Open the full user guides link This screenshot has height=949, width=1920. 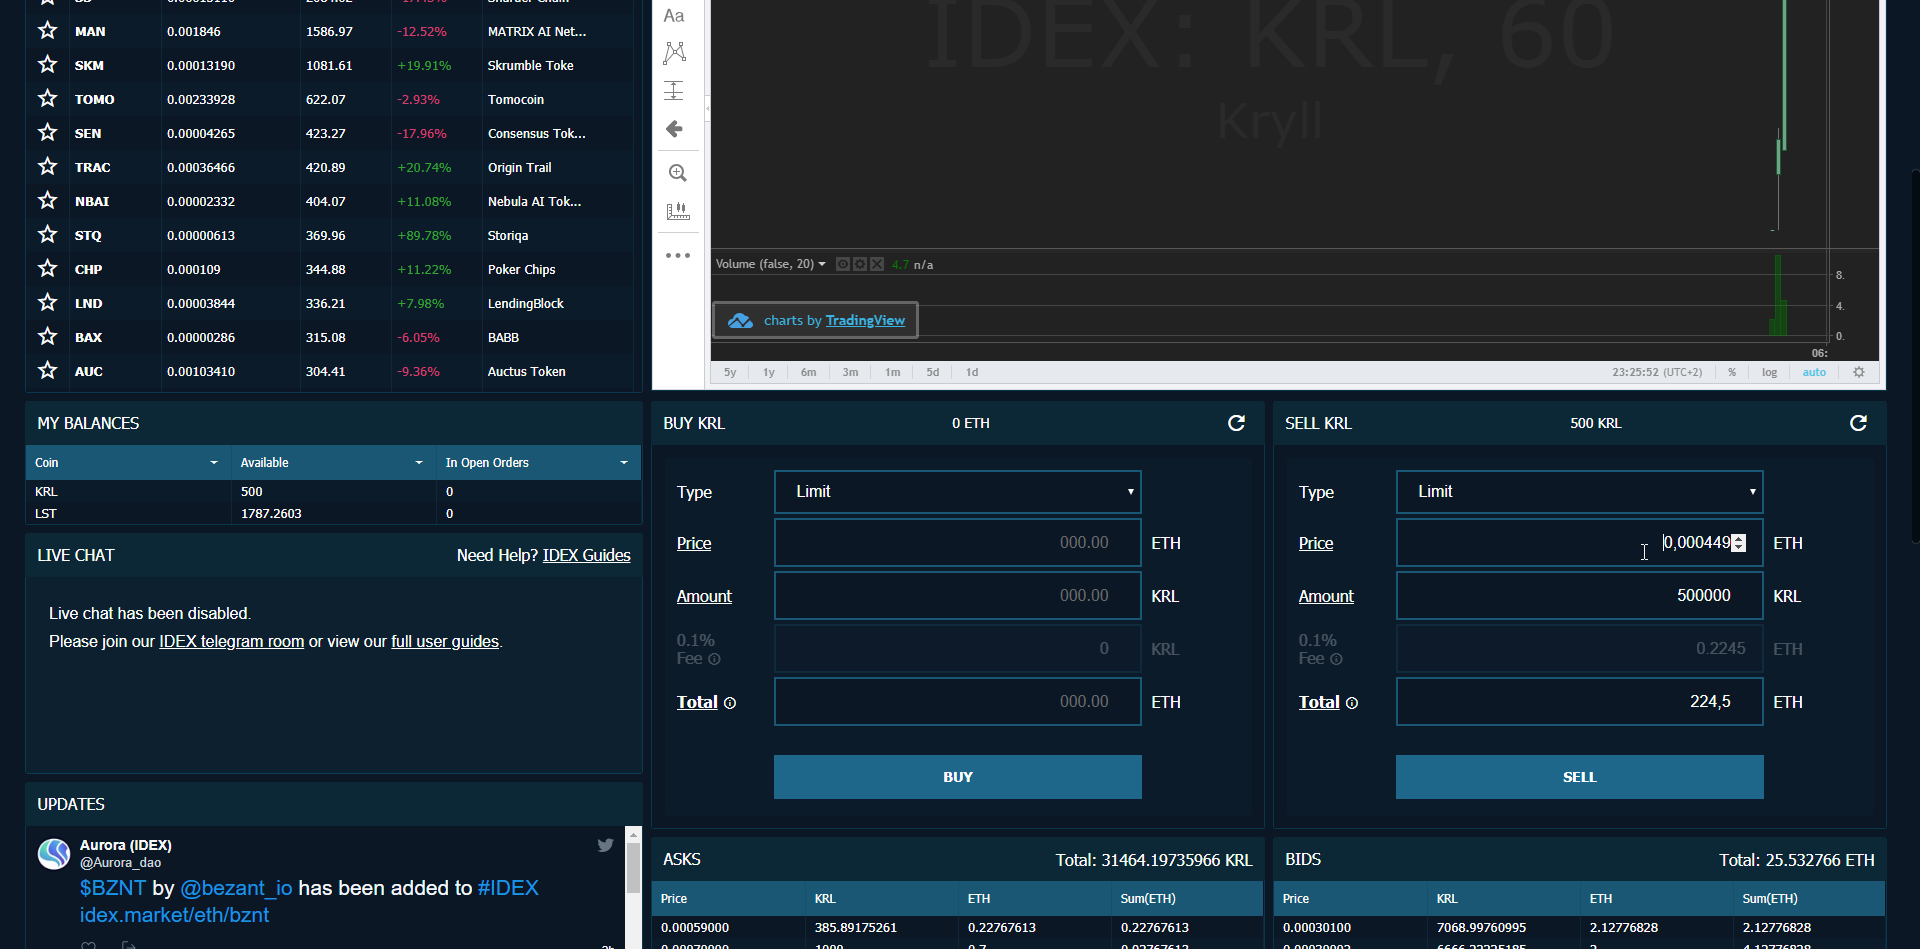445,641
